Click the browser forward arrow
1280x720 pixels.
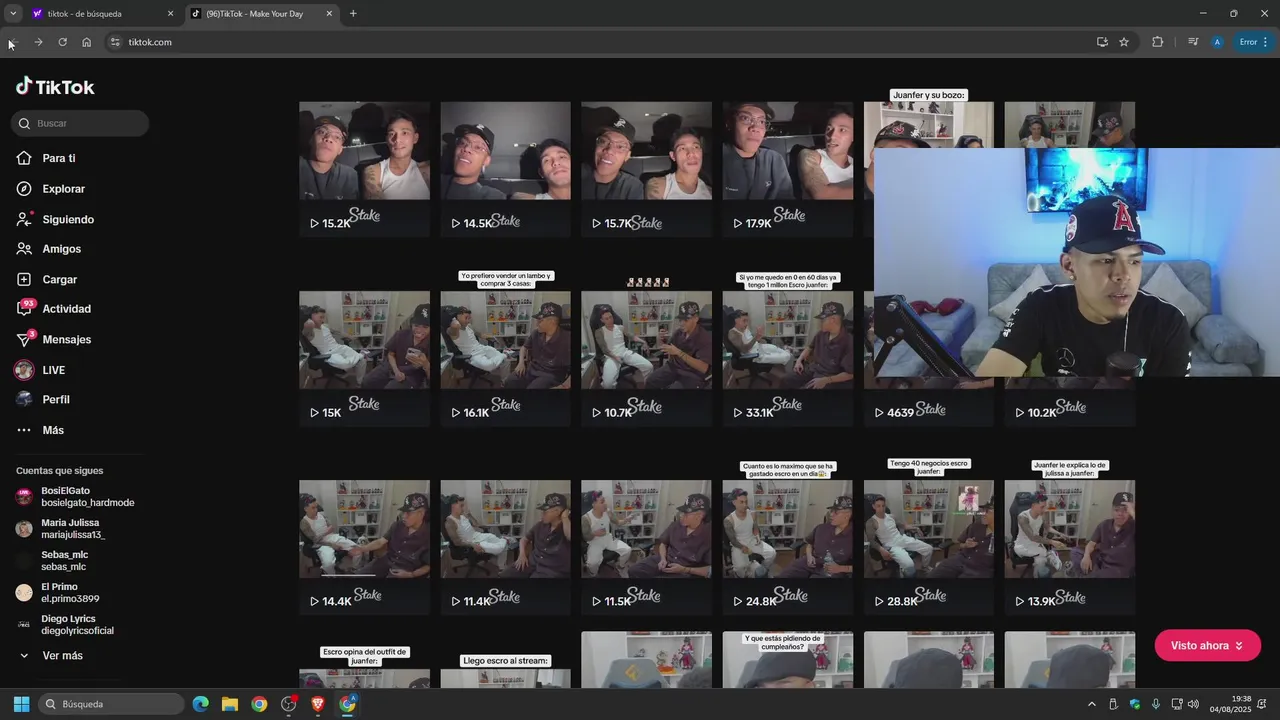pyautogui.click(x=38, y=42)
